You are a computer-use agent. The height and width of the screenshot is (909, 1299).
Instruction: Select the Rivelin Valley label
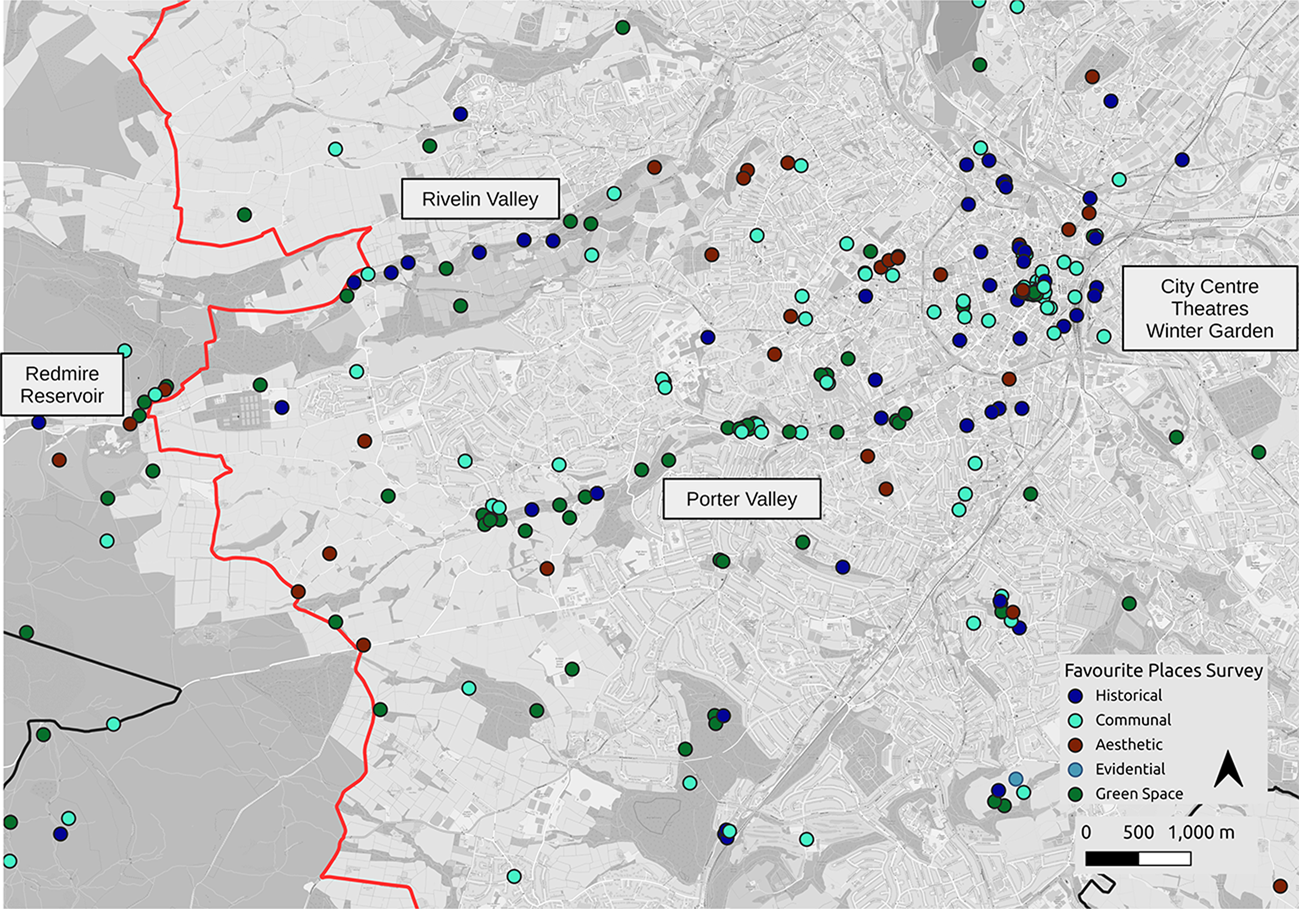click(x=479, y=200)
